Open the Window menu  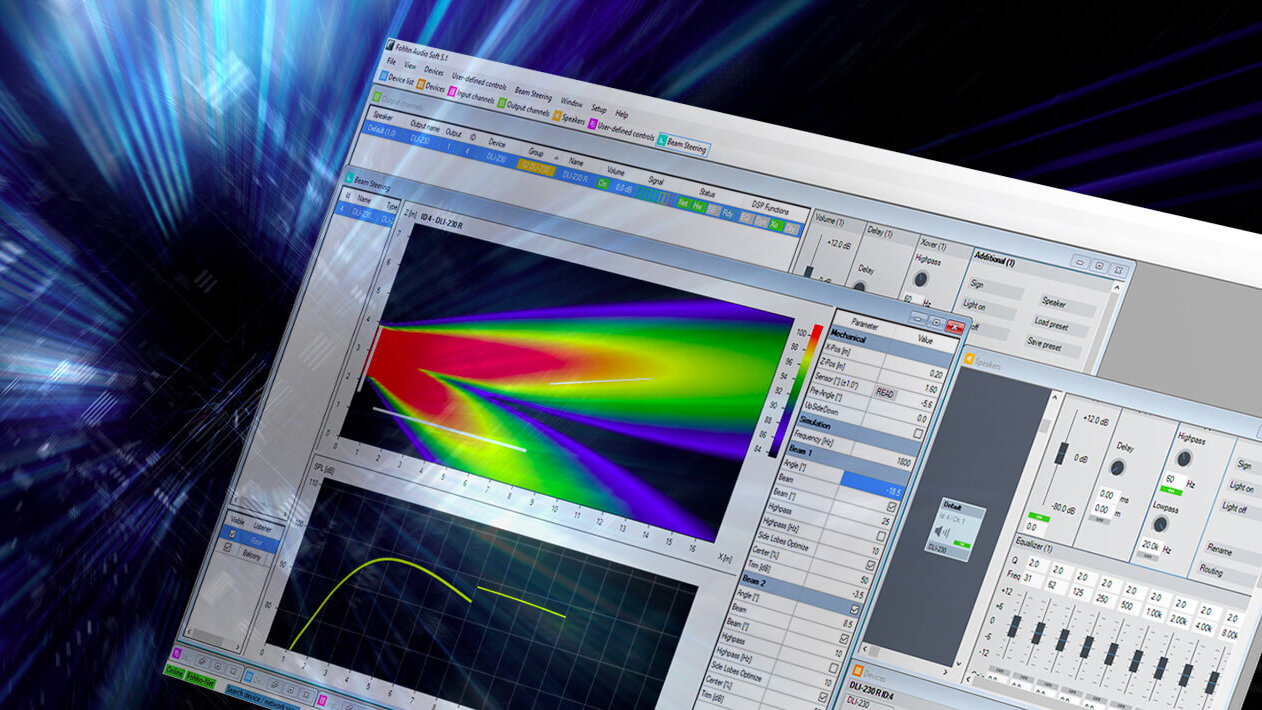[572, 102]
